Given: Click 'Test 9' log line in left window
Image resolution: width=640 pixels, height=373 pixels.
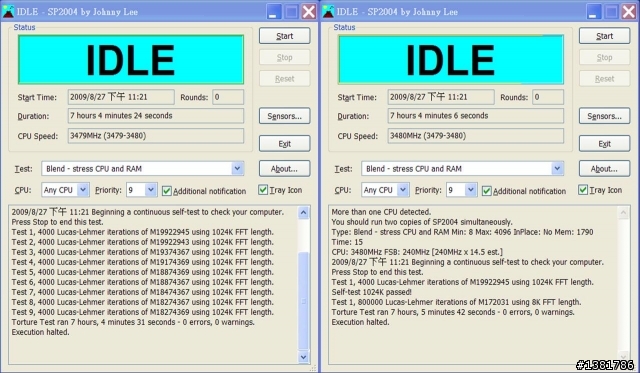Looking at the screenshot, I should coord(143,312).
